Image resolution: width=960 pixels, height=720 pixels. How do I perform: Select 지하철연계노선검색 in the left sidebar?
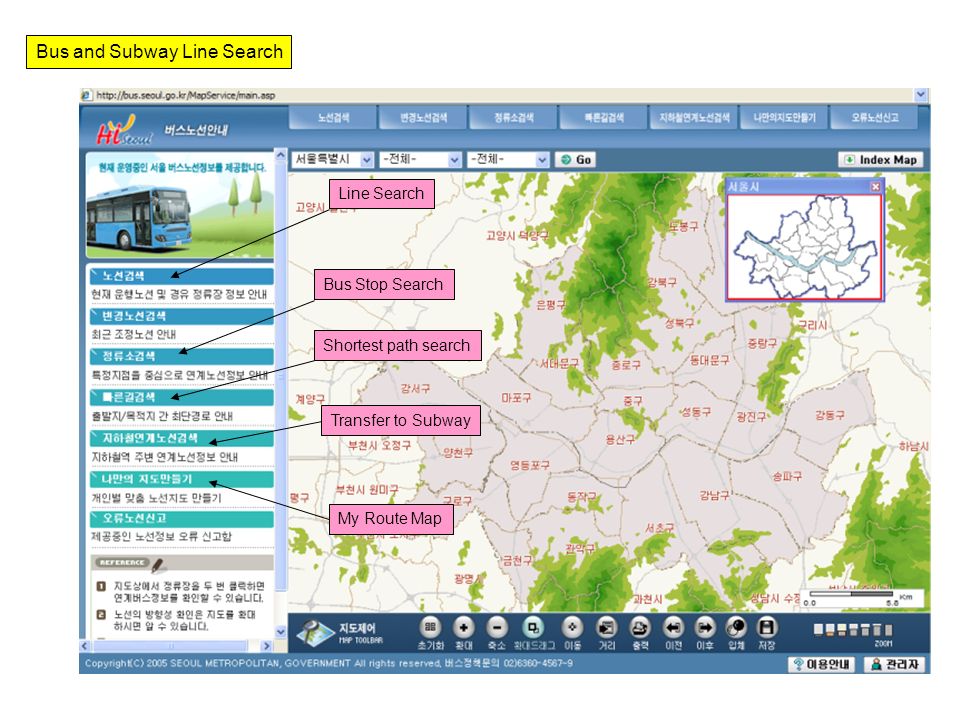click(181, 438)
